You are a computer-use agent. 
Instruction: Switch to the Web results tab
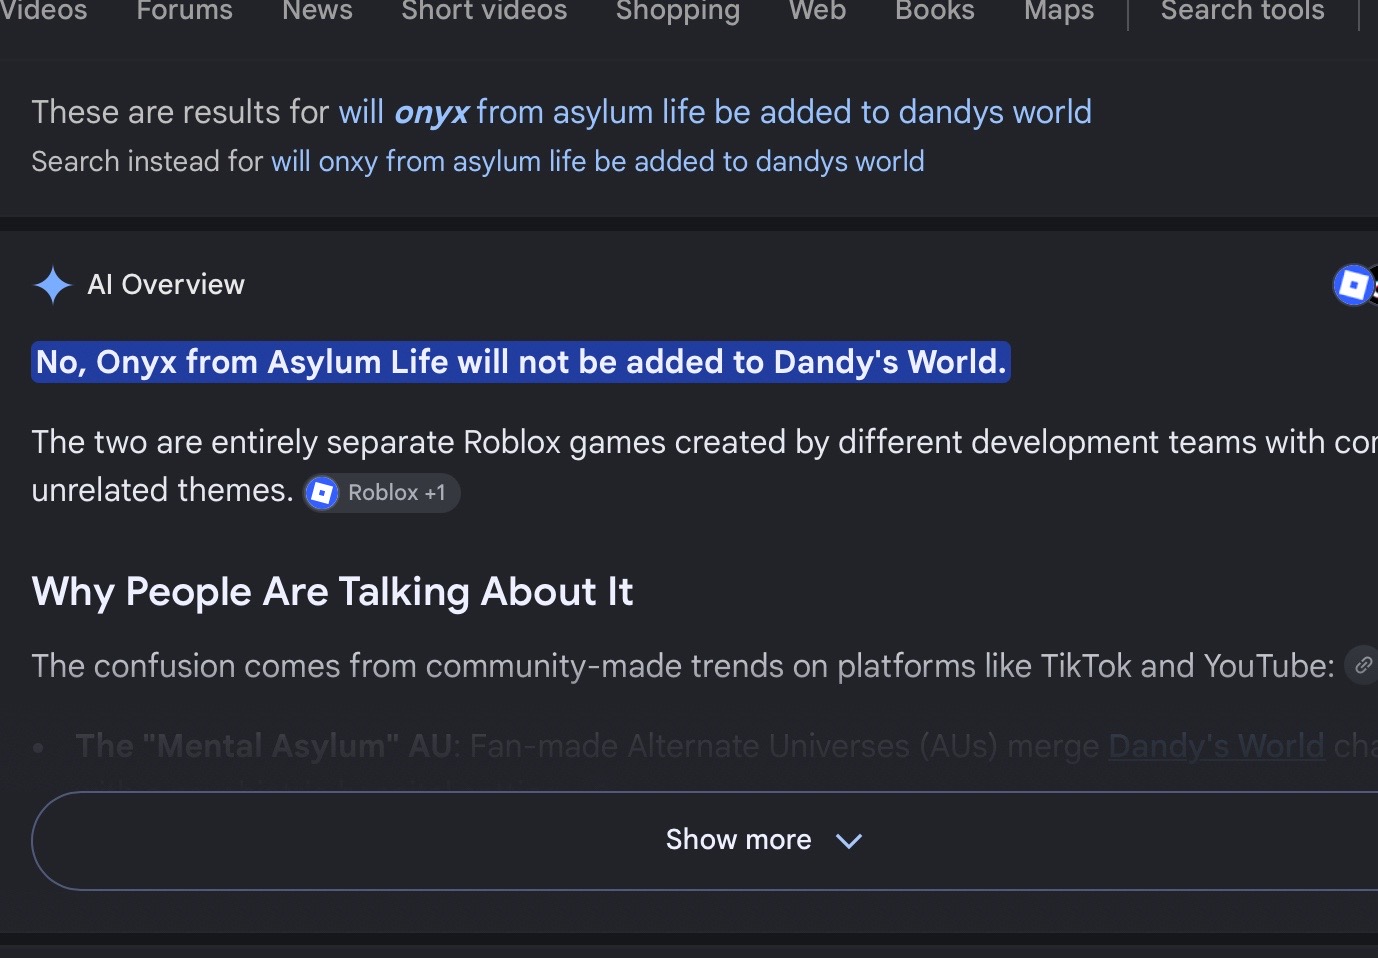point(817,11)
